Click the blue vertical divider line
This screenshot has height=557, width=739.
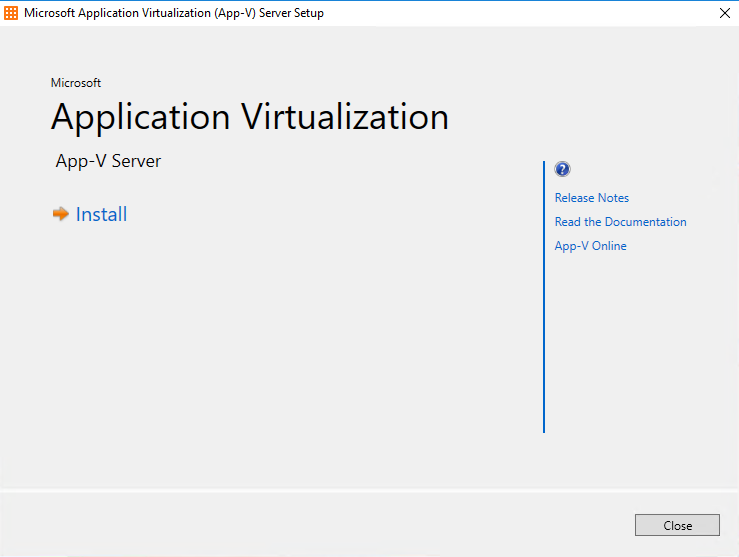pyautogui.click(x=544, y=300)
